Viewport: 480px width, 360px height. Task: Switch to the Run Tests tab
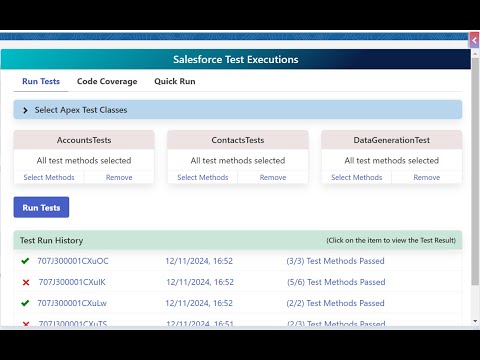[41, 81]
